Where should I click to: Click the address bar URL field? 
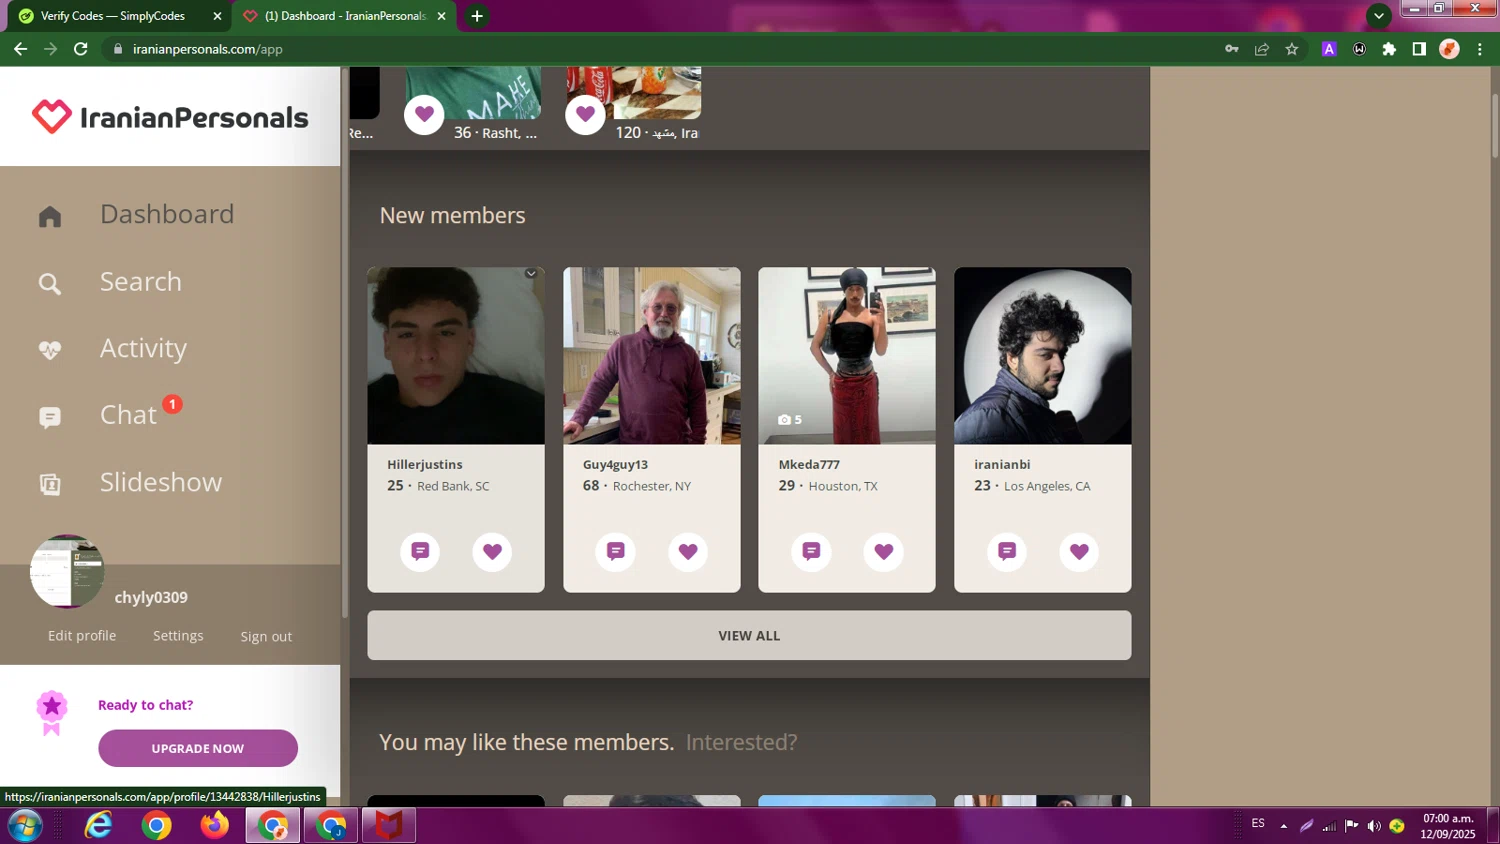(660, 48)
